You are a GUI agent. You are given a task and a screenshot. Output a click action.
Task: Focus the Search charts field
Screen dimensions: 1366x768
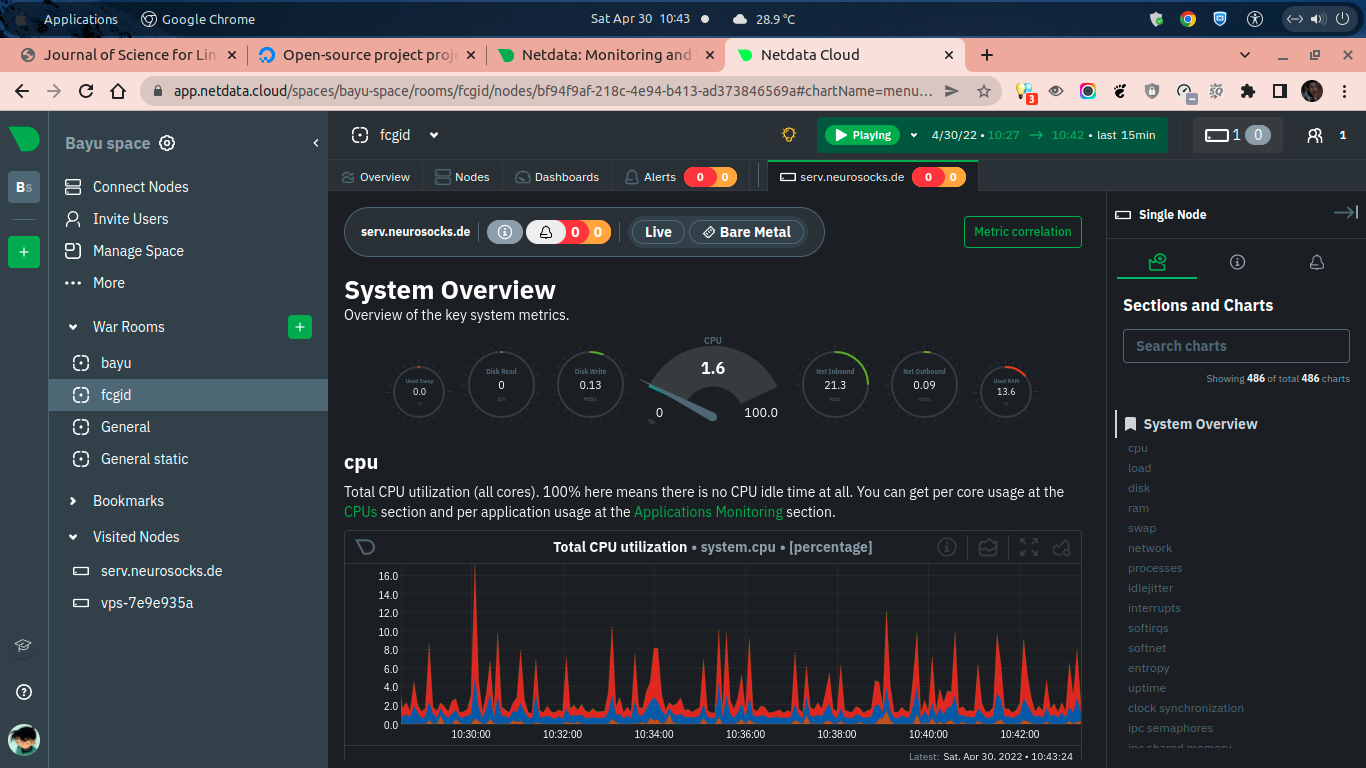pyautogui.click(x=1236, y=346)
